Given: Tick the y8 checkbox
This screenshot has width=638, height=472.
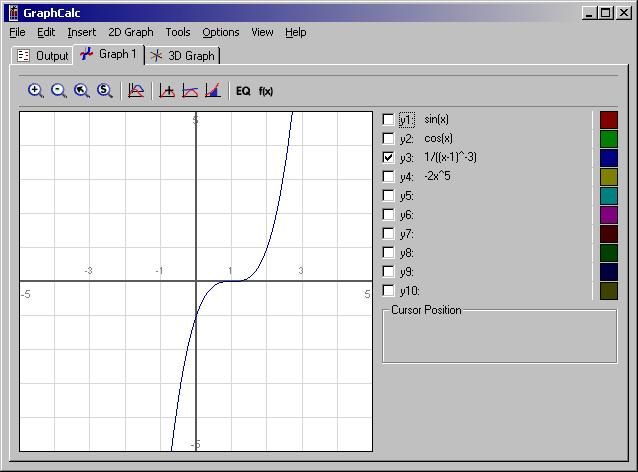Looking at the screenshot, I should [389, 253].
